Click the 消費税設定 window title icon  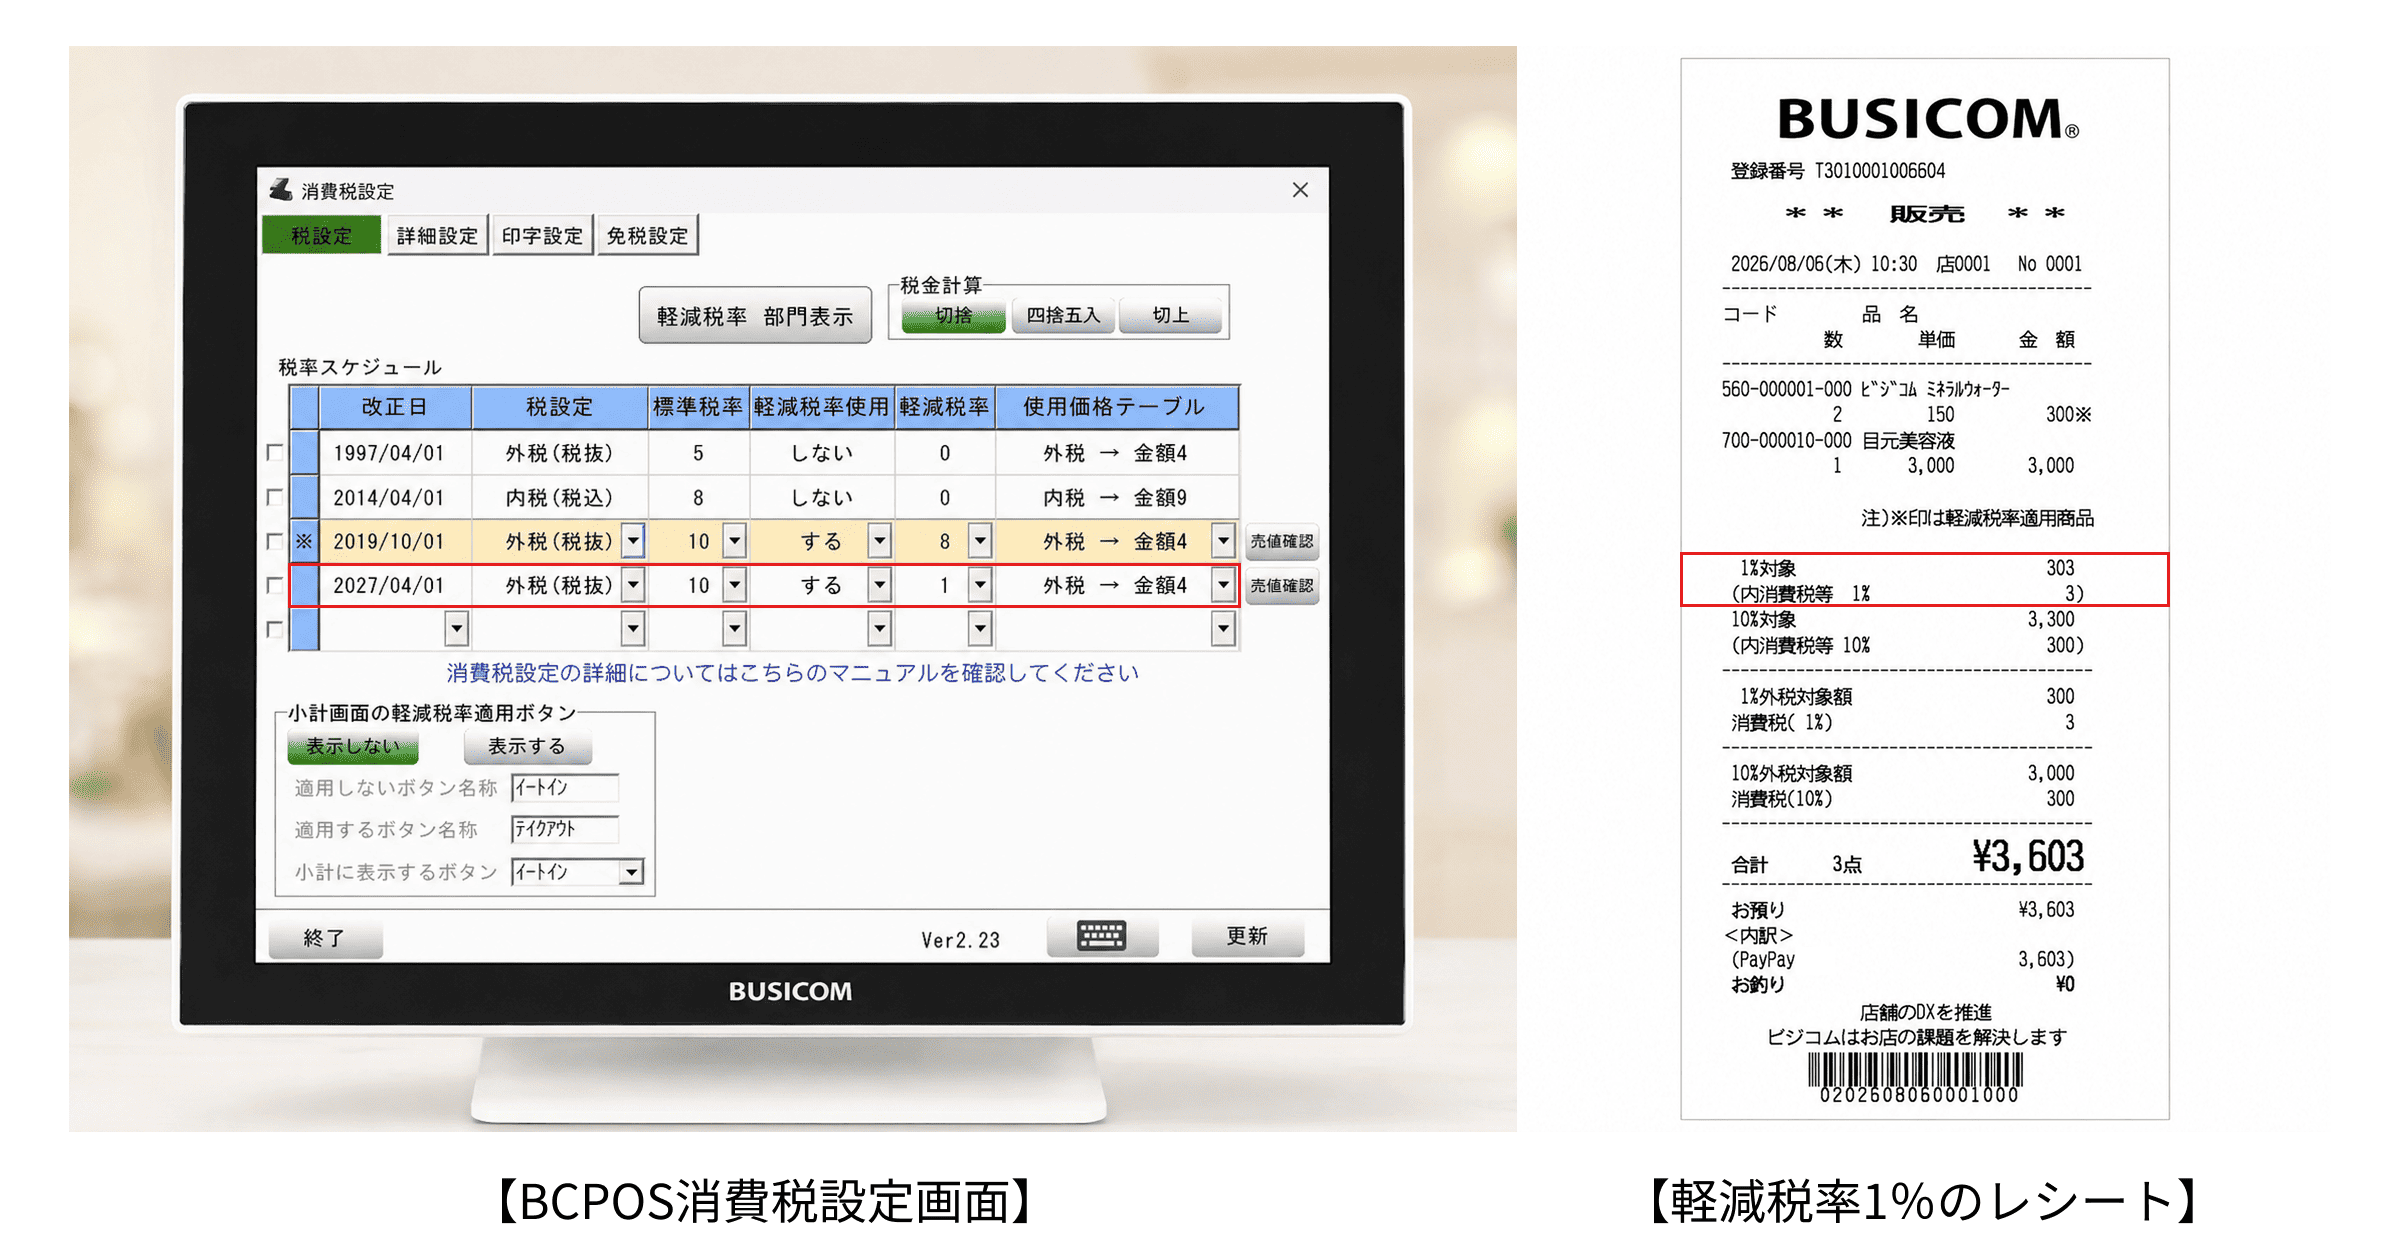click(x=281, y=190)
